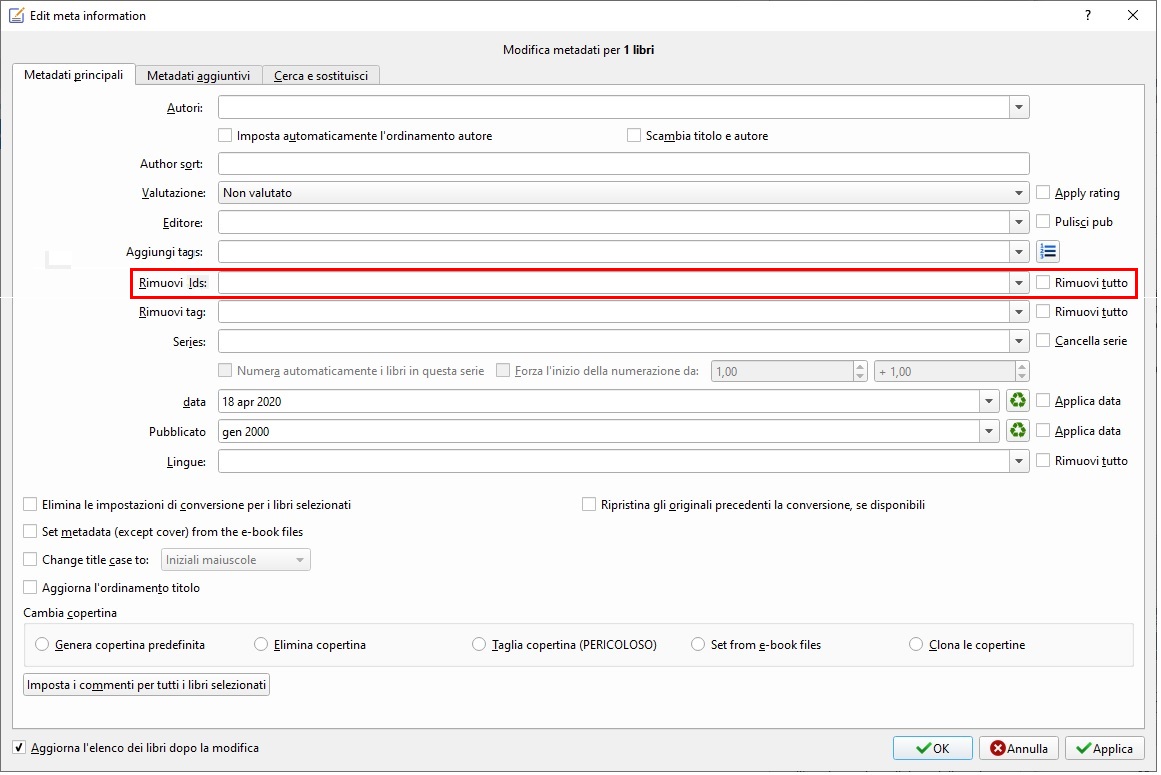Click into the Author sort text field
This screenshot has height=775, width=1161.
coord(623,164)
